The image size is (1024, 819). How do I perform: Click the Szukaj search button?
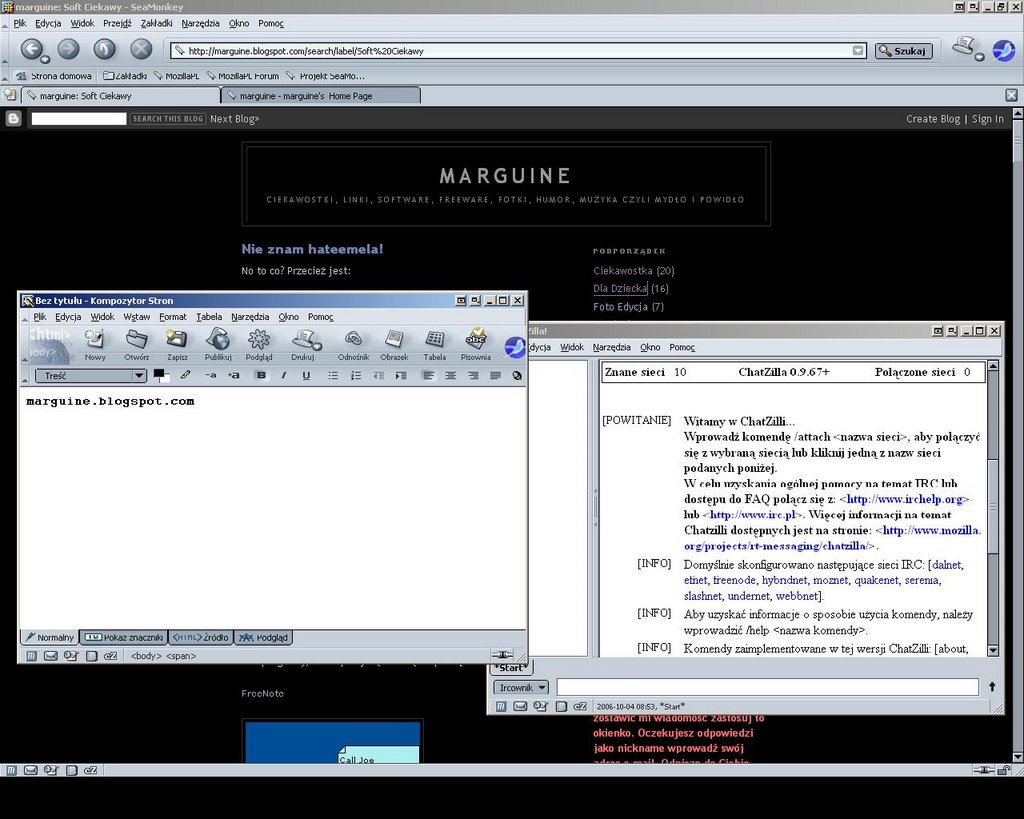(x=903, y=50)
